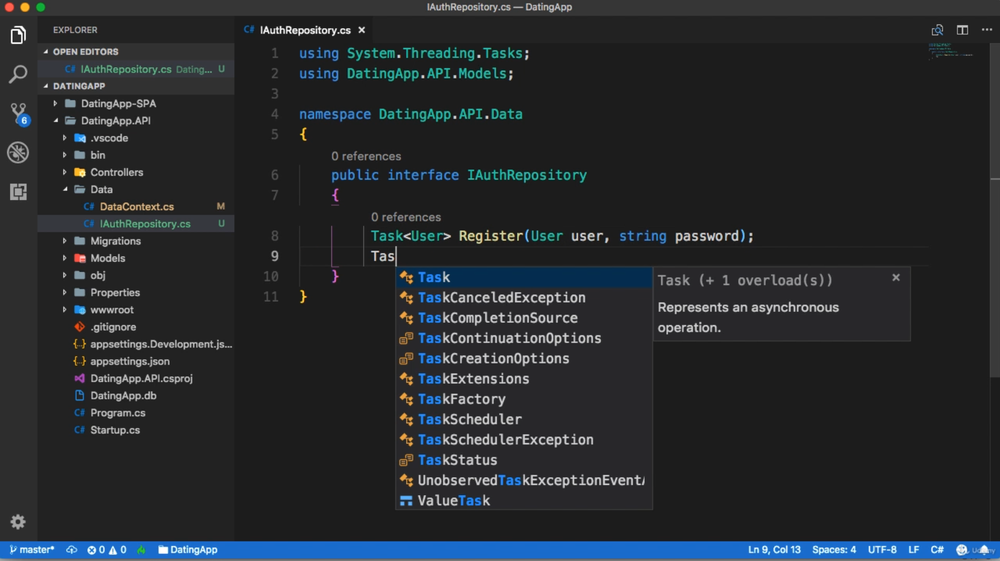Click the synchronize changes cloud icon
Viewport: 1000px width, 561px height.
coord(71,550)
